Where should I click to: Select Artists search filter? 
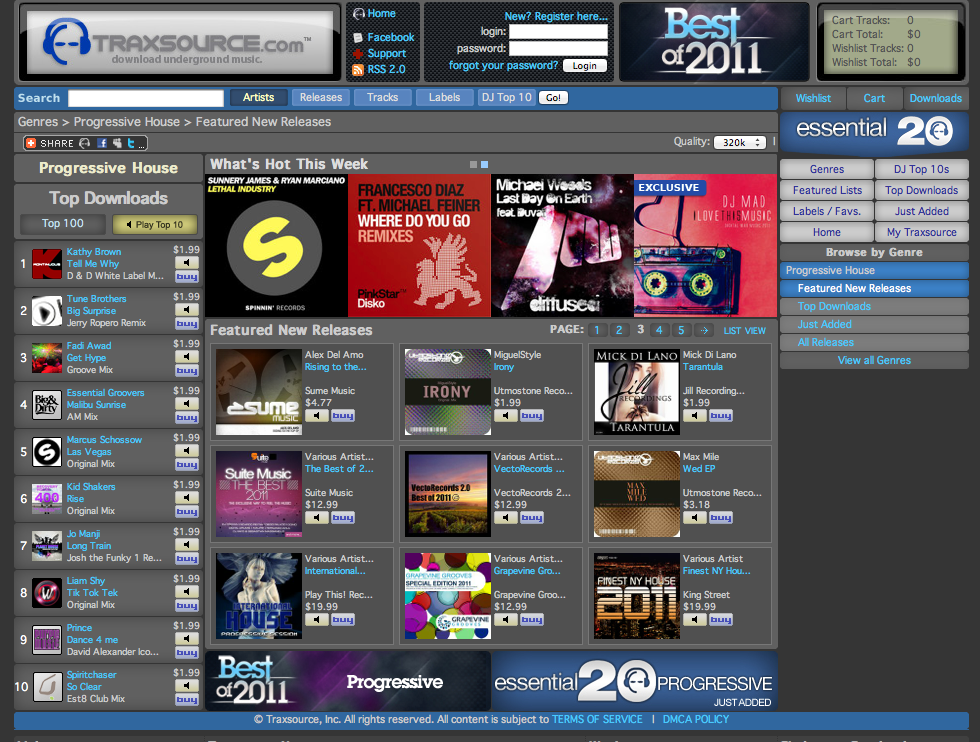tap(258, 98)
